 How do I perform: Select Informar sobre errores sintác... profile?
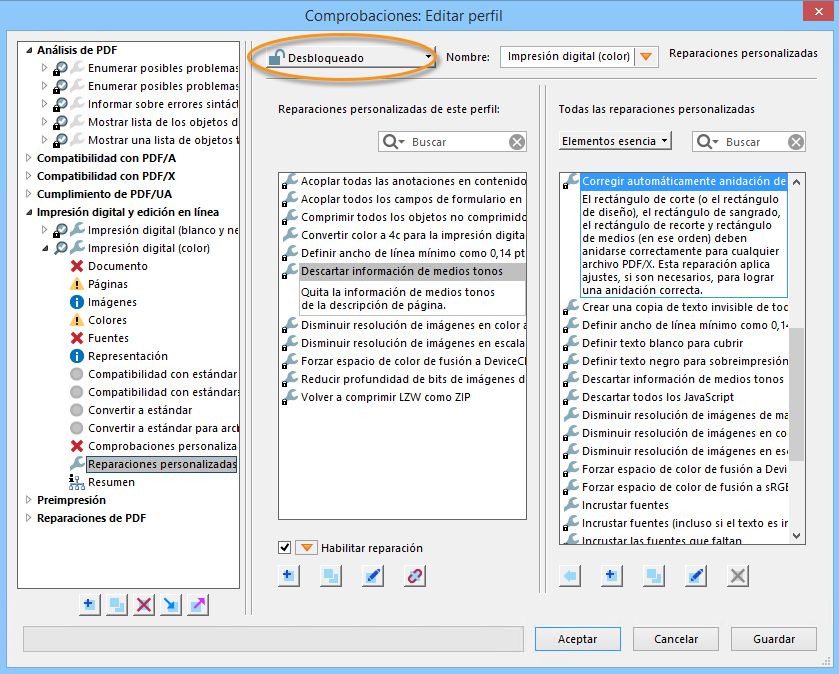pos(163,104)
